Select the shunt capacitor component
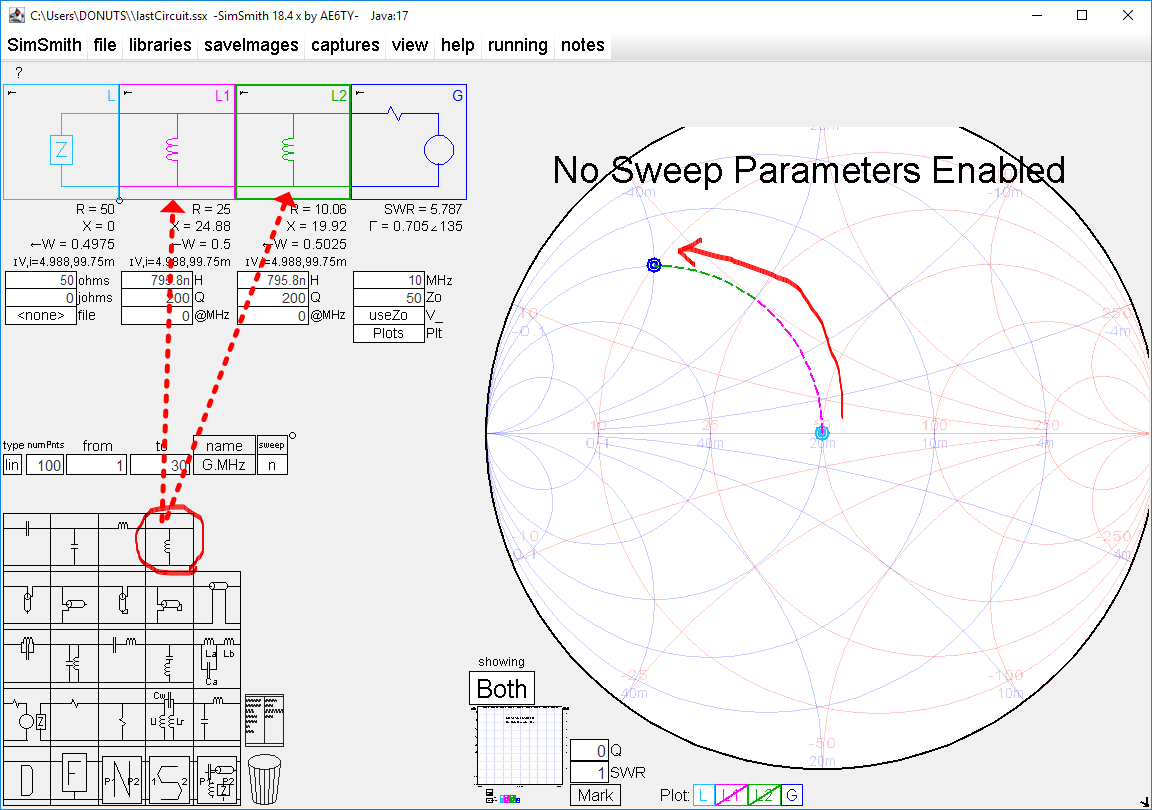Image resolution: width=1152 pixels, height=810 pixels. coord(74,540)
